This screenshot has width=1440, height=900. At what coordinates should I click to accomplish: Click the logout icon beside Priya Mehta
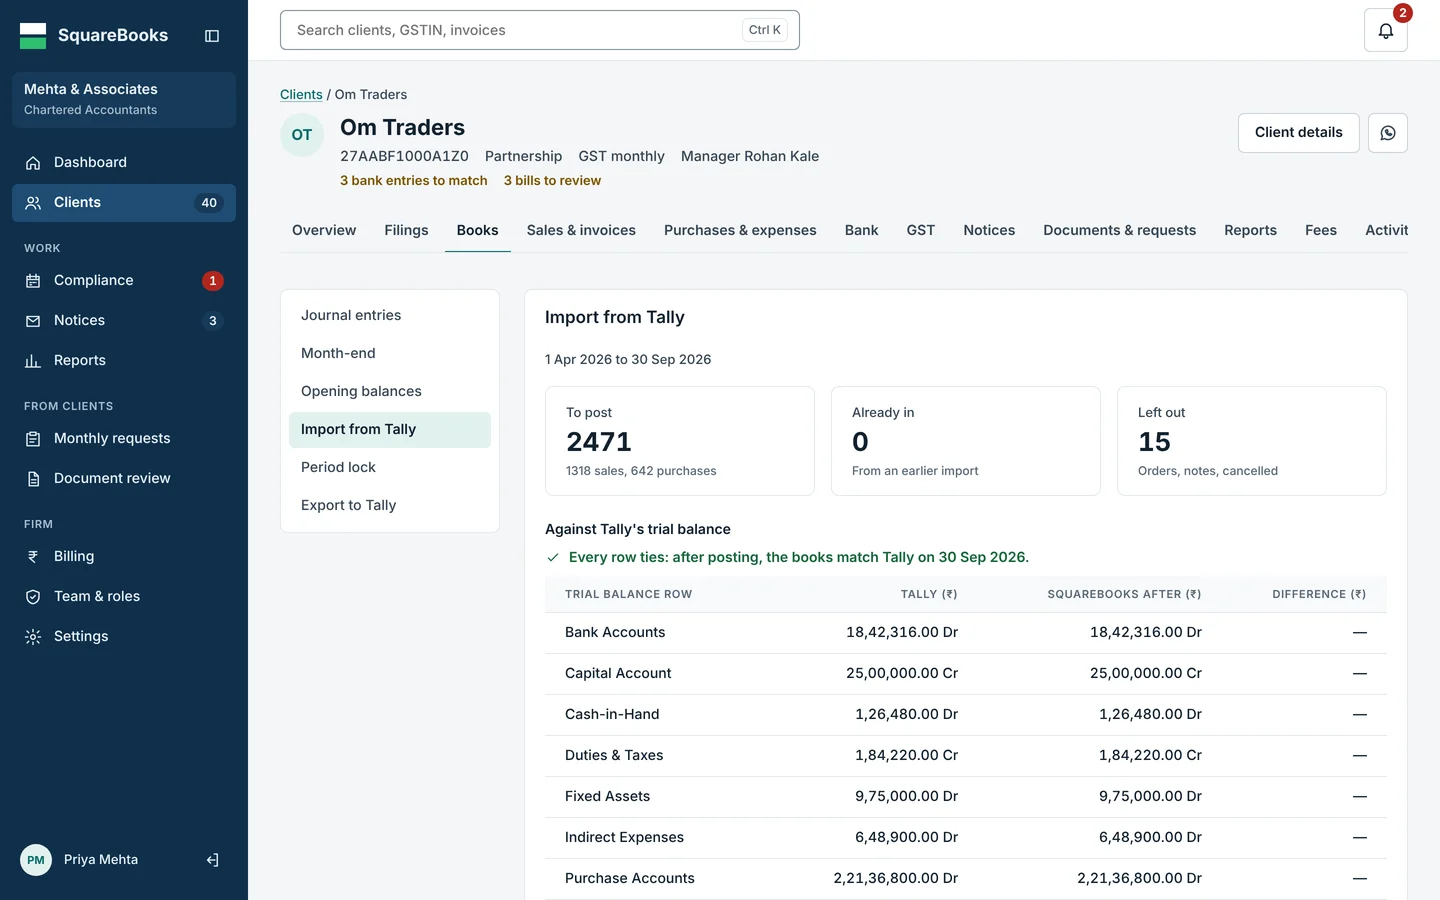click(212, 860)
